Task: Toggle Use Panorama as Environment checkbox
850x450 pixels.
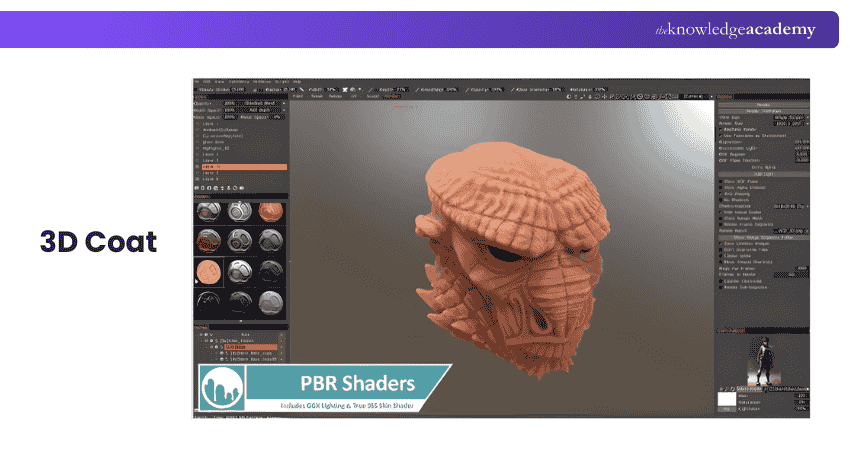Action: click(721, 136)
